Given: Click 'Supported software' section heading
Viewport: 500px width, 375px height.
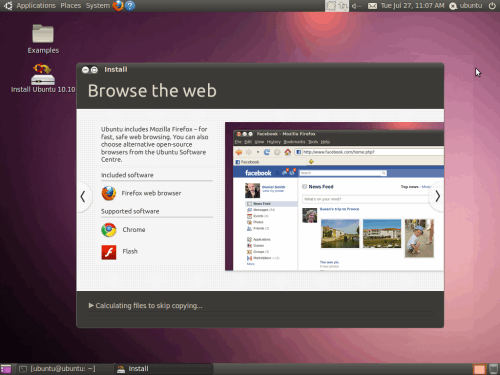Looking at the screenshot, I should coord(130,211).
